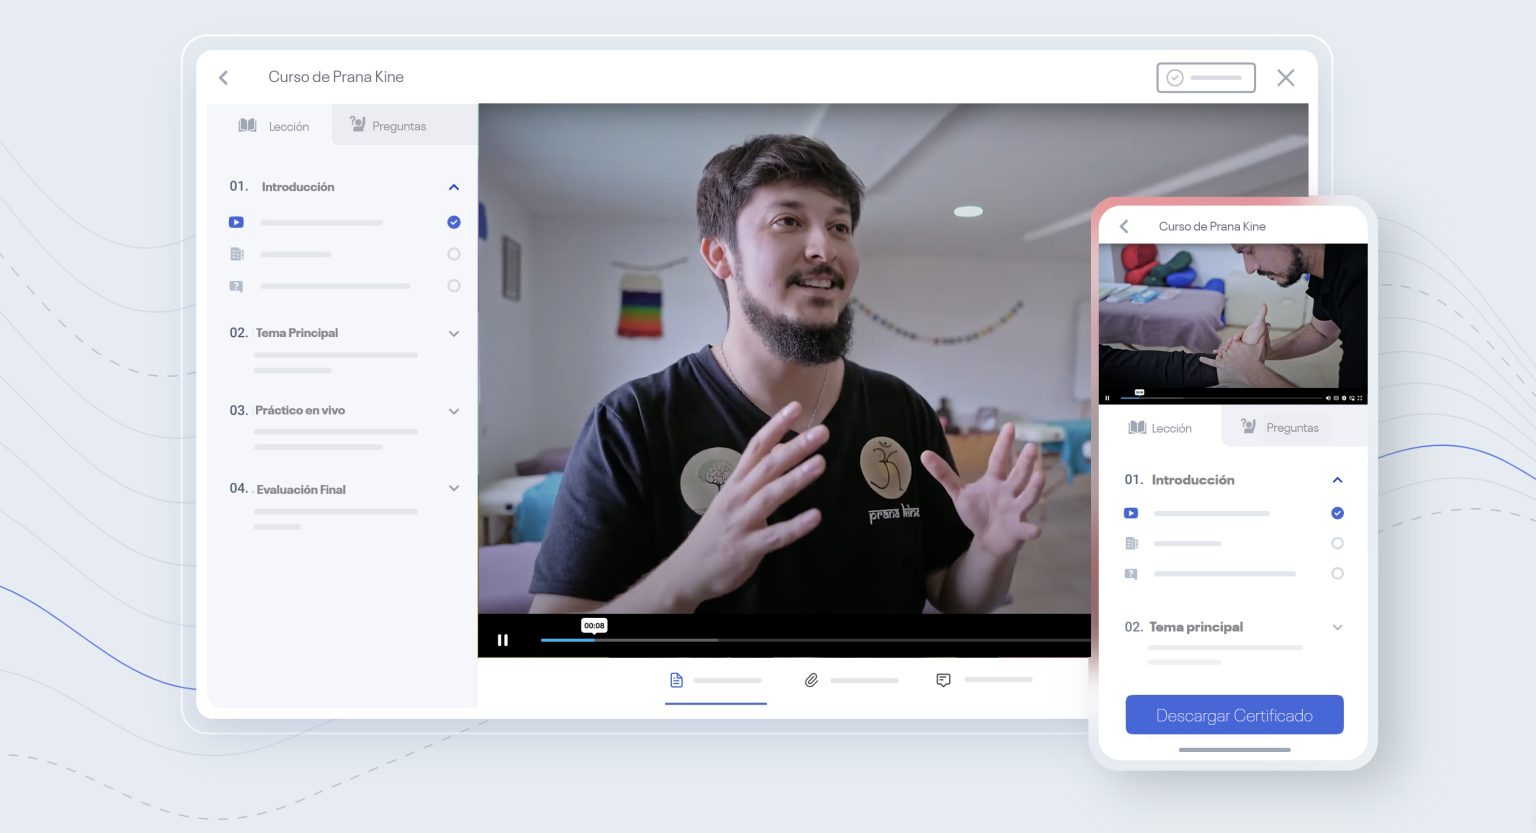Pause the mobile video player

pyautogui.click(x=1107, y=398)
